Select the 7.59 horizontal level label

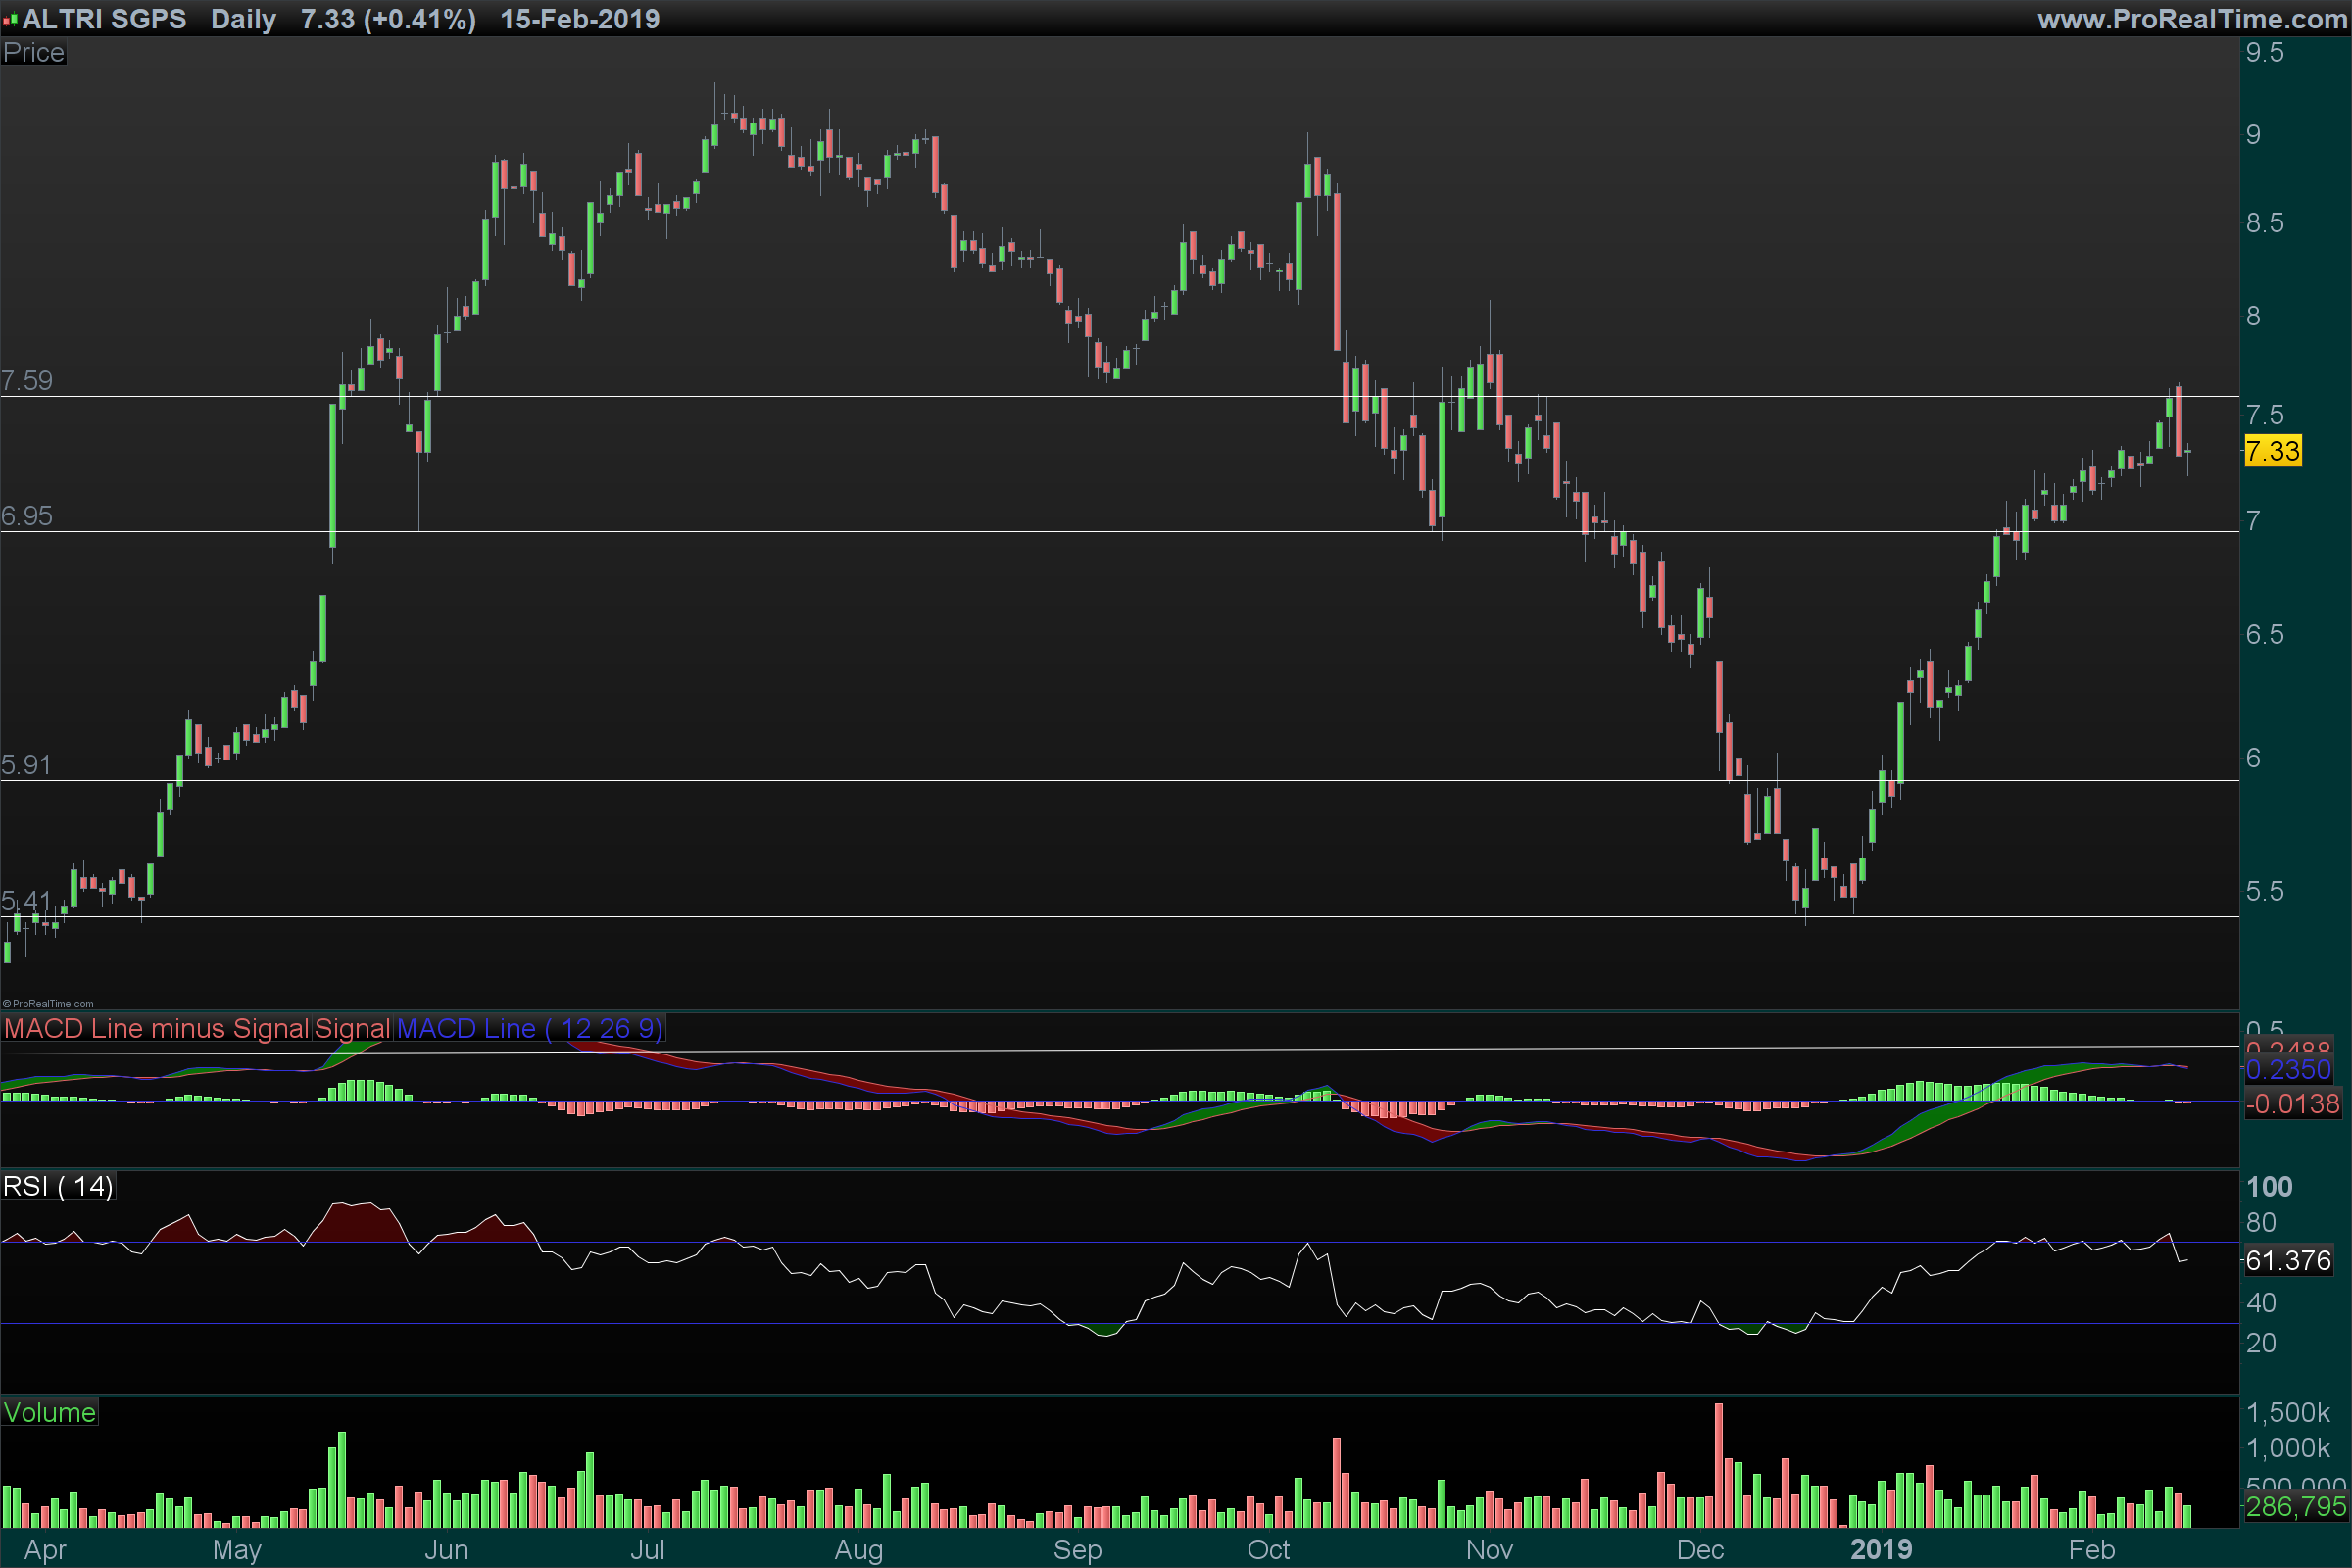coord(27,381)
